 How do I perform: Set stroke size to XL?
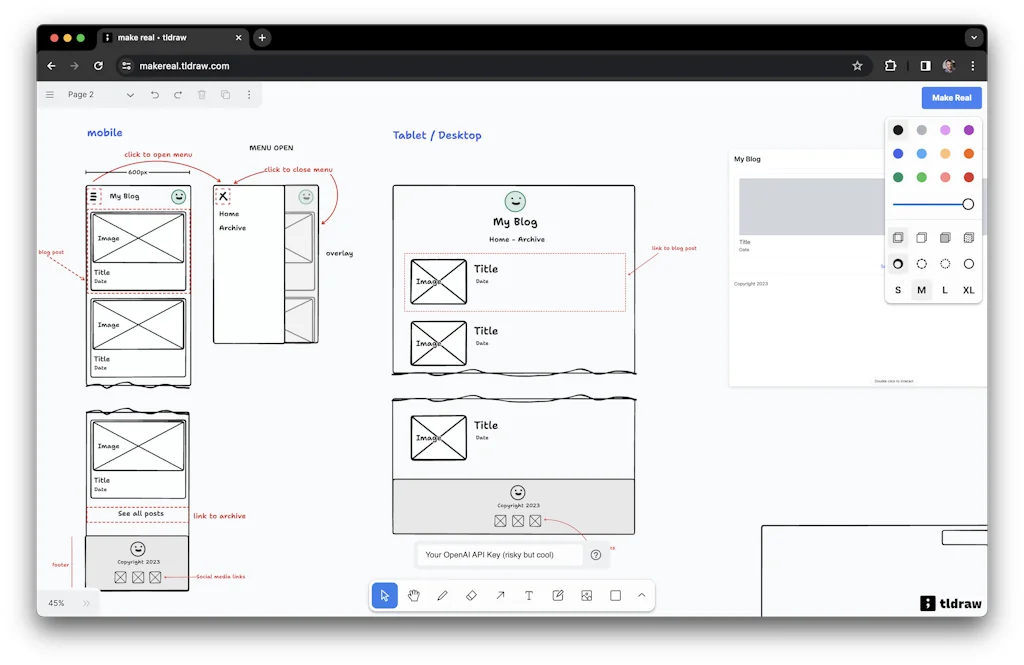tap(967, 290)
